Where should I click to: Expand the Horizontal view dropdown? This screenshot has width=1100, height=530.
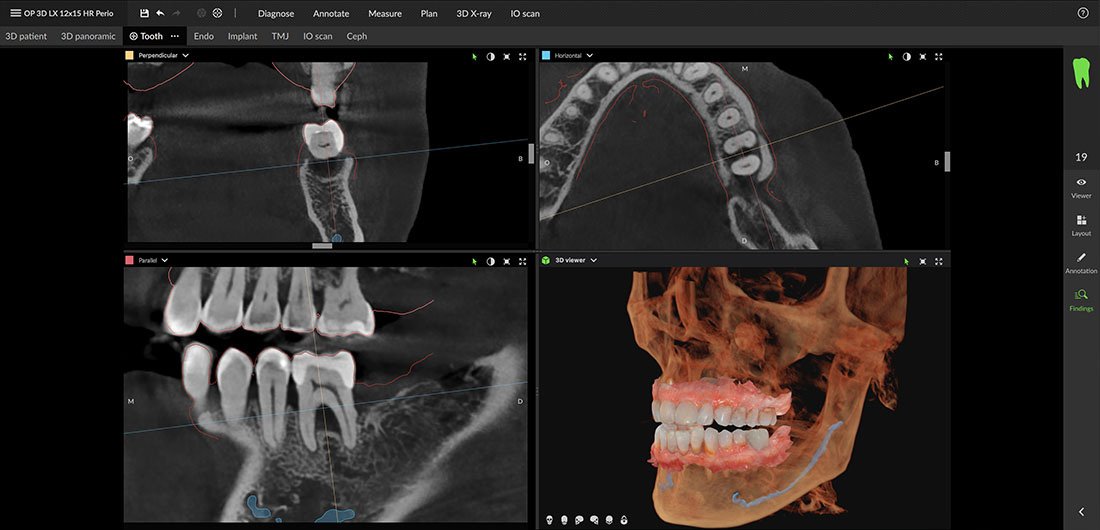(x=590, y=56)
